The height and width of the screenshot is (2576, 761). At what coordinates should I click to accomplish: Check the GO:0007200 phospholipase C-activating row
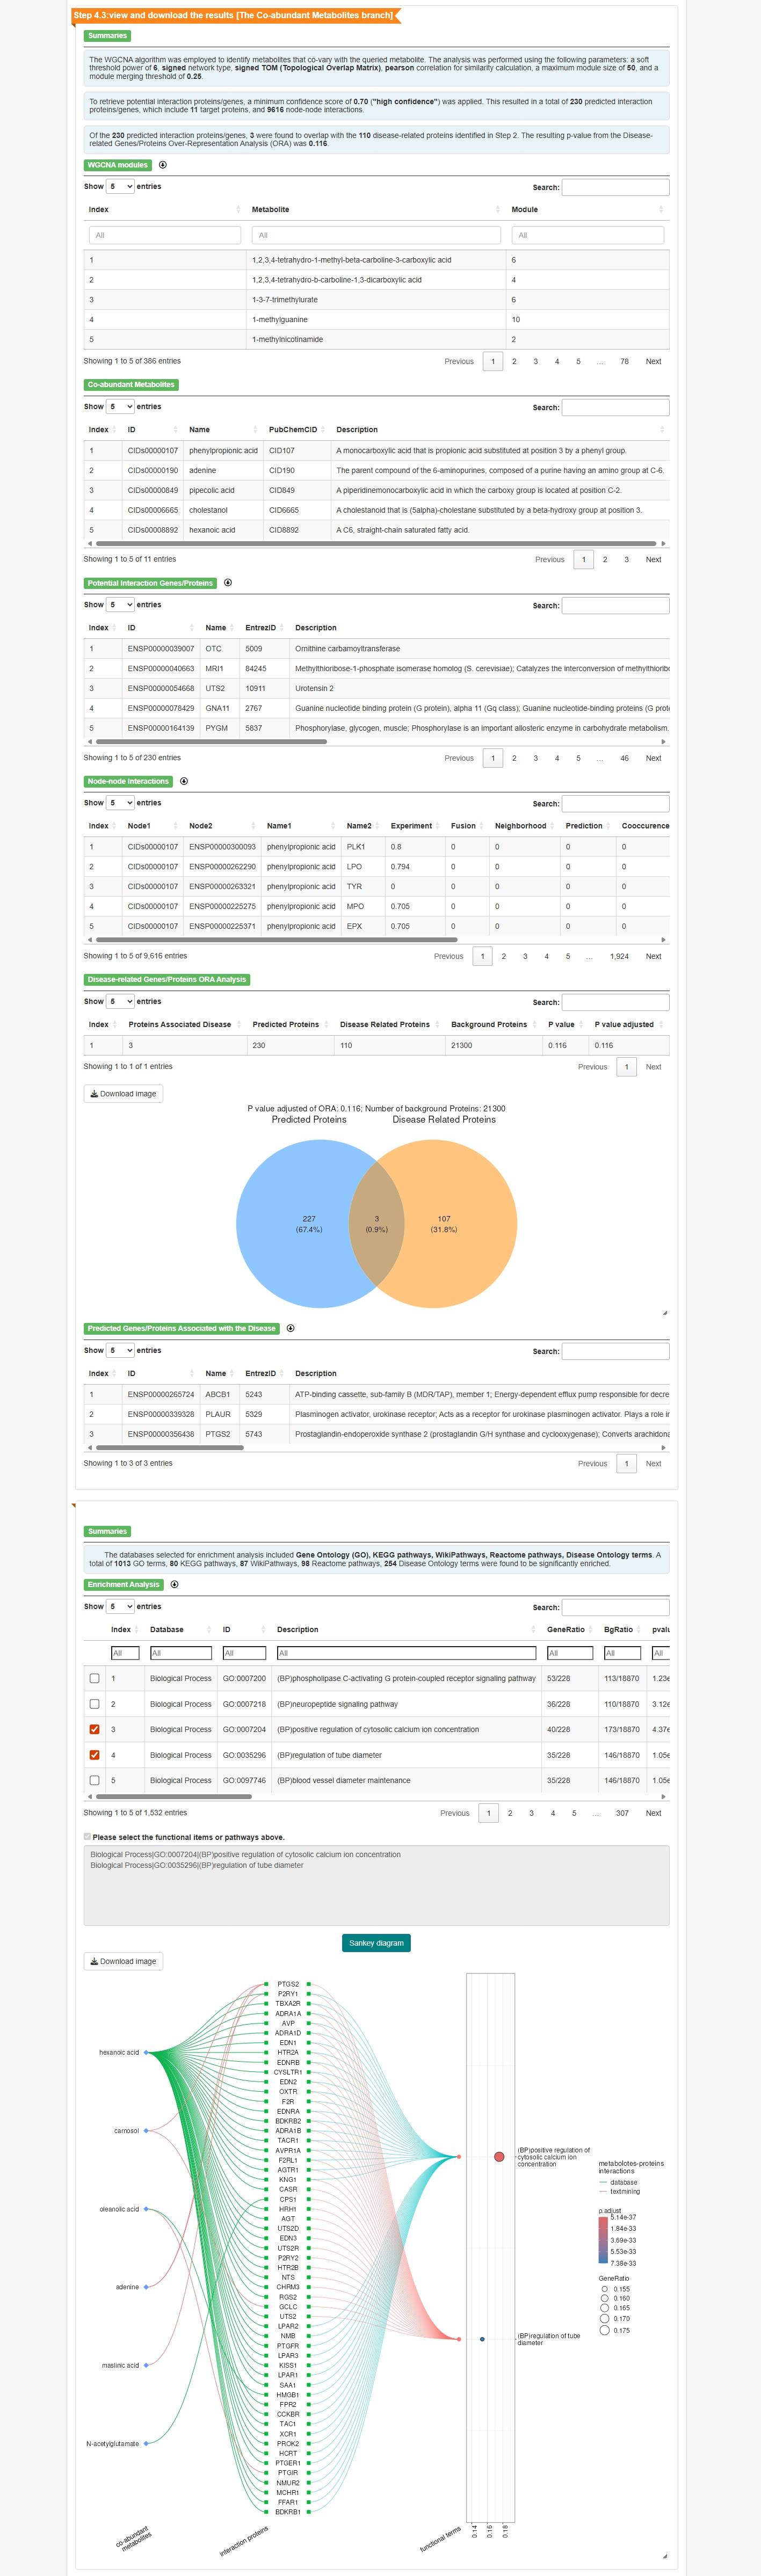[95, 1678]
